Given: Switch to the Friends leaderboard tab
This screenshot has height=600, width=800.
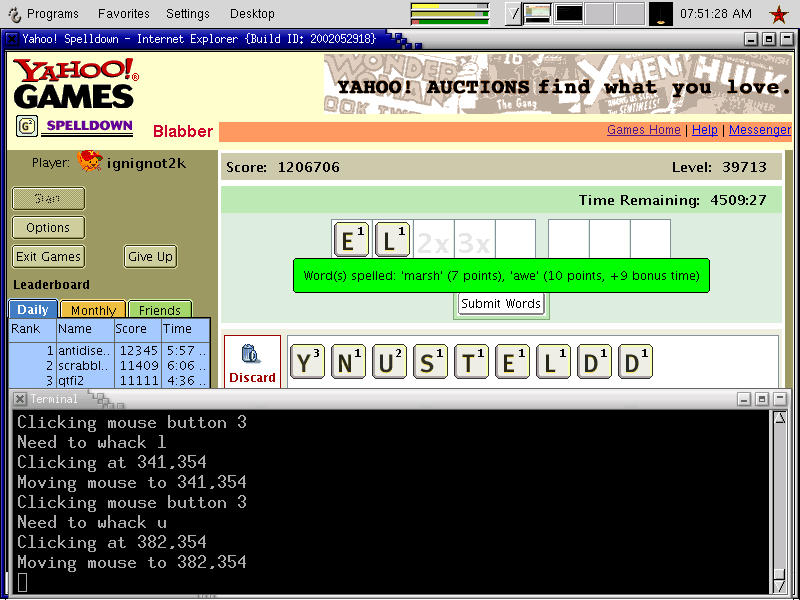Looking at the screenshot, I should coord(160,310).
